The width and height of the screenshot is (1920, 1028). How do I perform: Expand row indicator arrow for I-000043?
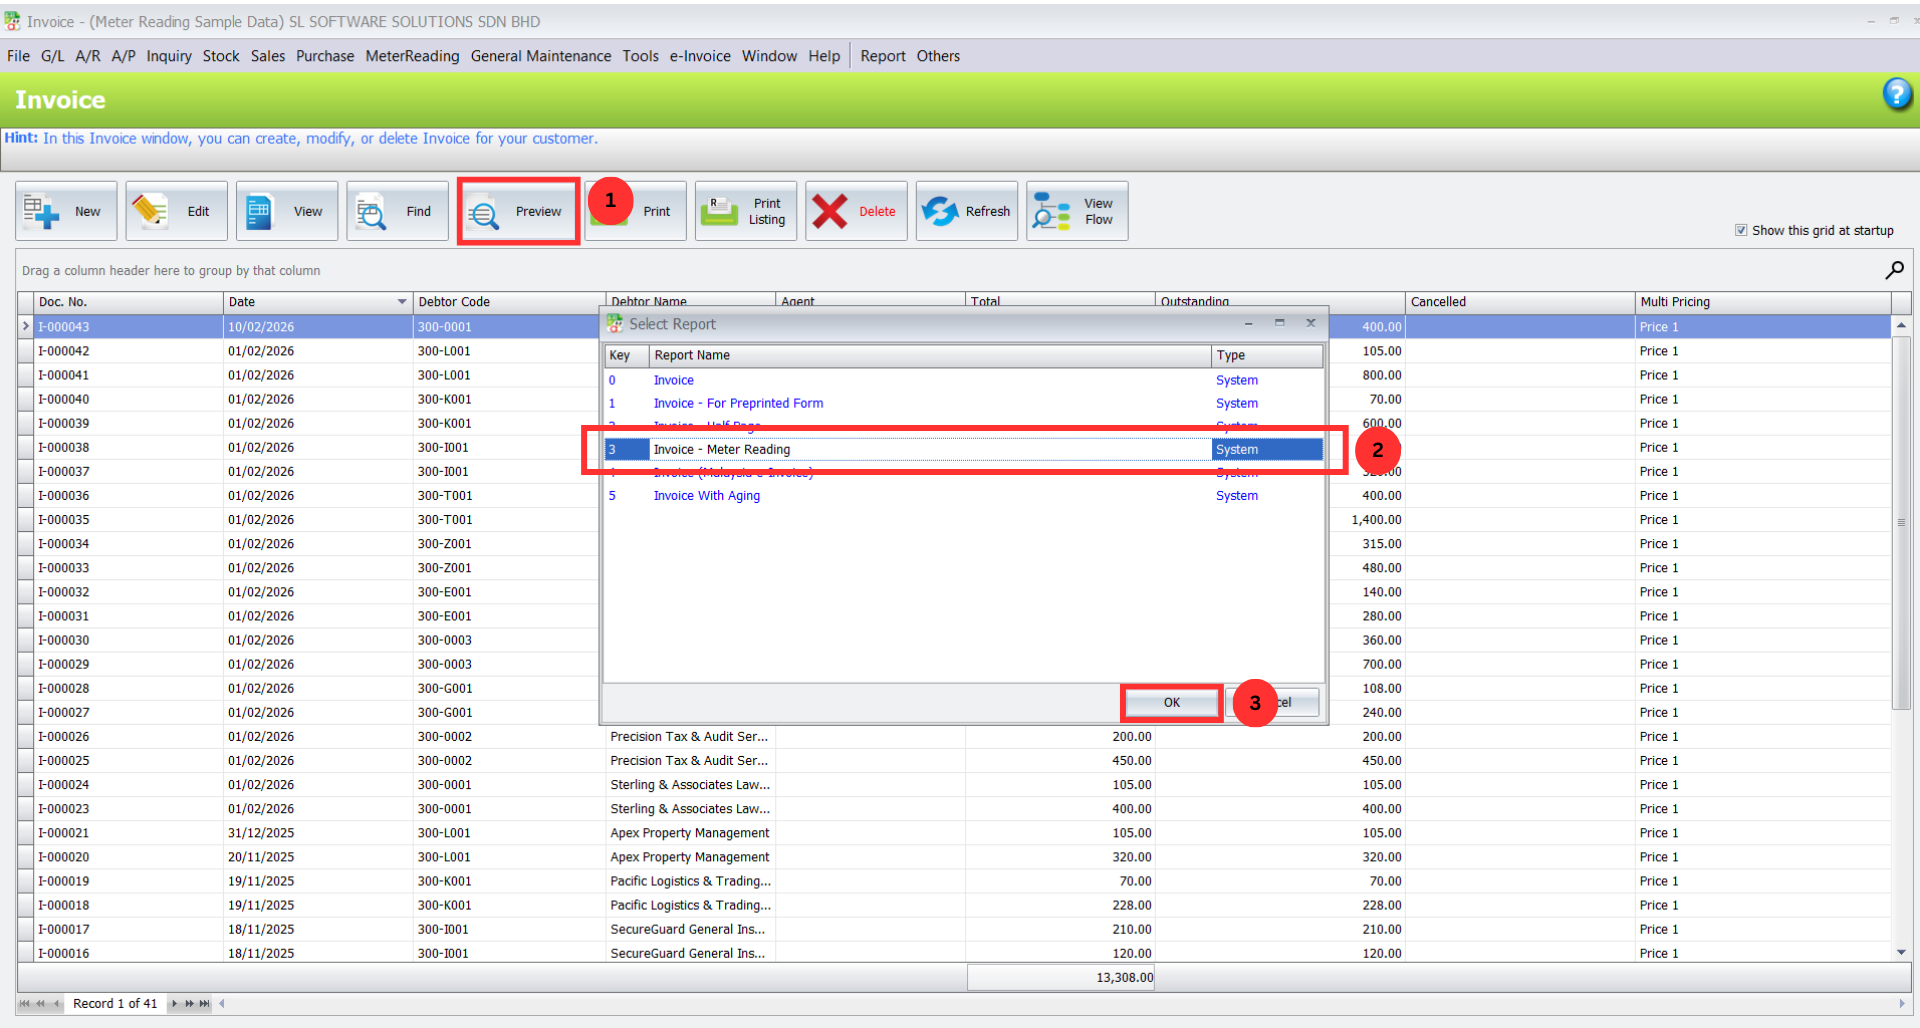26,326
